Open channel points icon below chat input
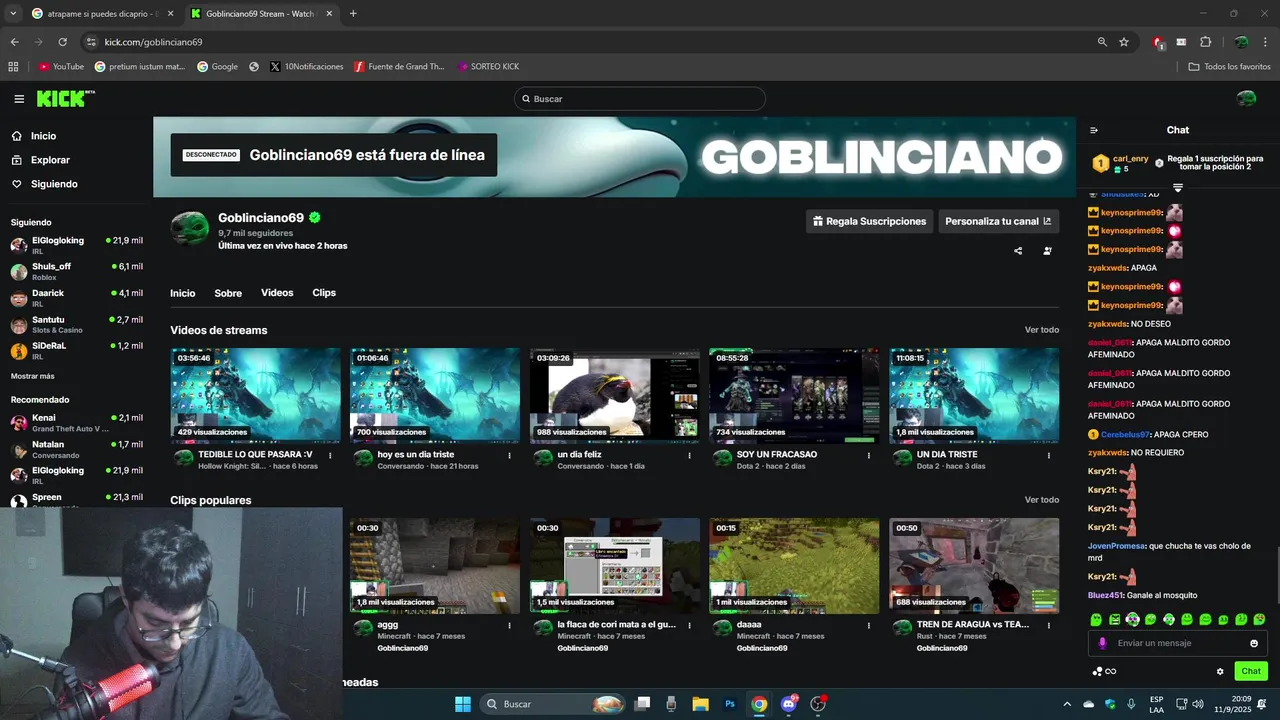 [1104, 671]
